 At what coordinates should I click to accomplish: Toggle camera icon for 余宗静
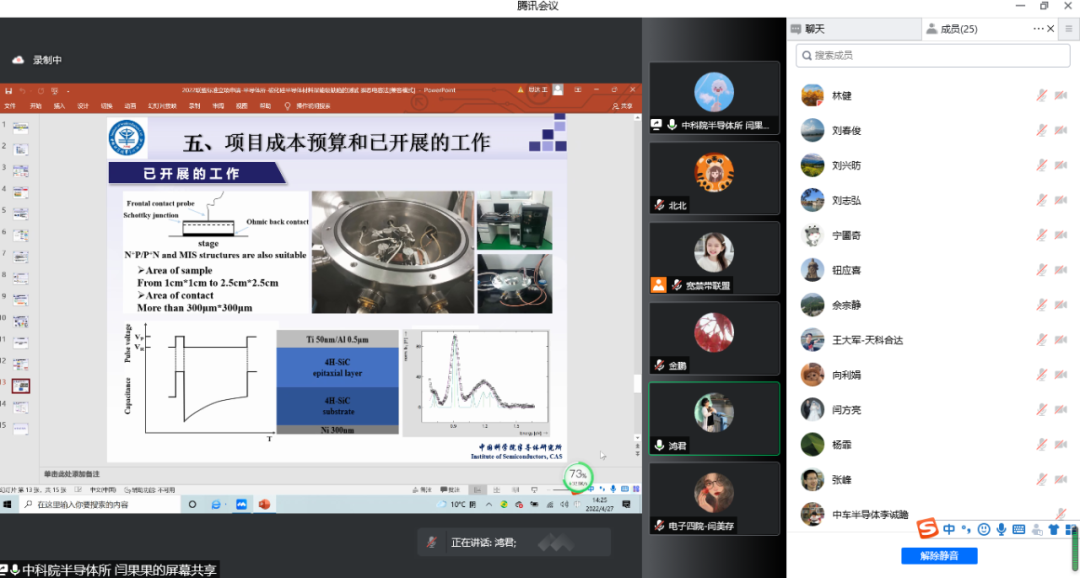pyautogui.click(x=1061, y=305)
